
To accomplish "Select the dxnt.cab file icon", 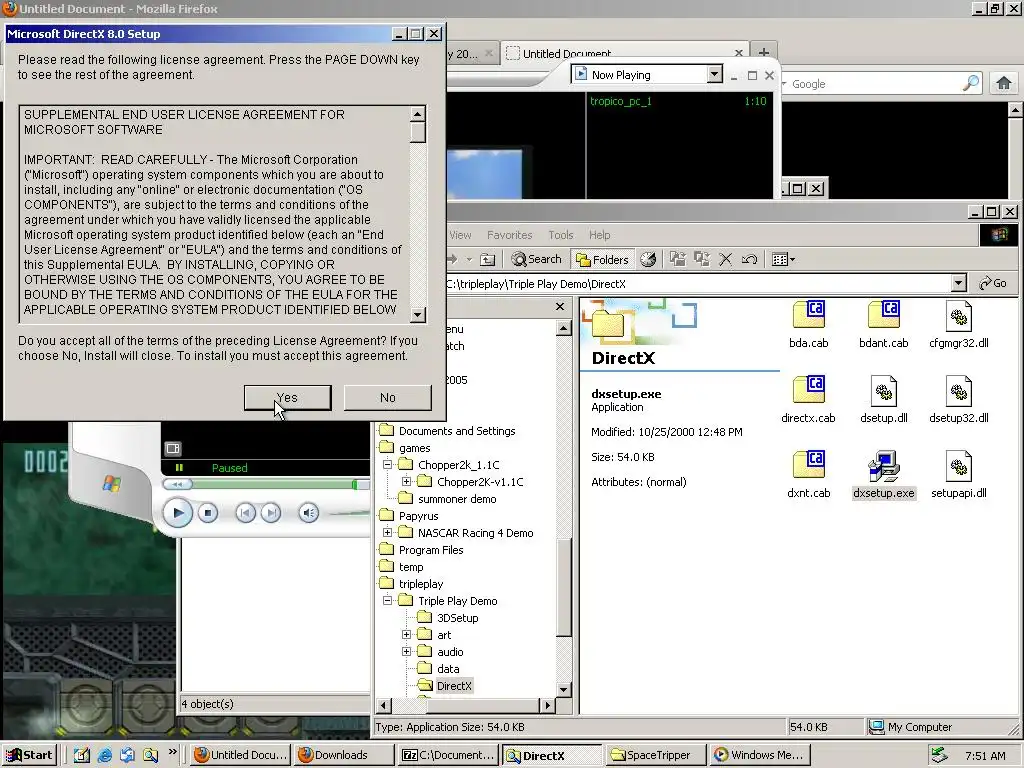I will 808,475.
